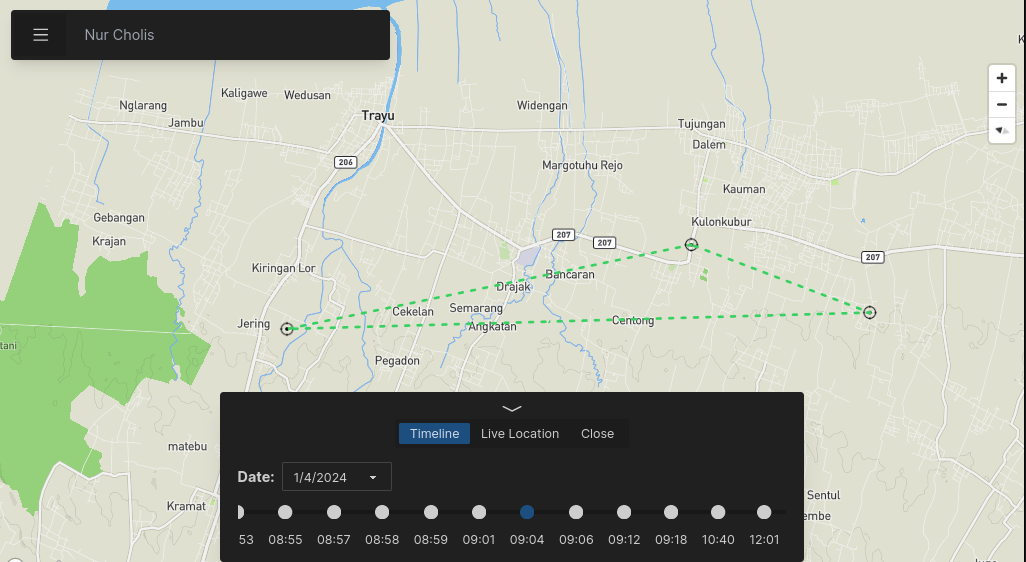The image size is (1026, 562).
Task: Click the Tujungan map label
Action: click(x=701, y=124)
